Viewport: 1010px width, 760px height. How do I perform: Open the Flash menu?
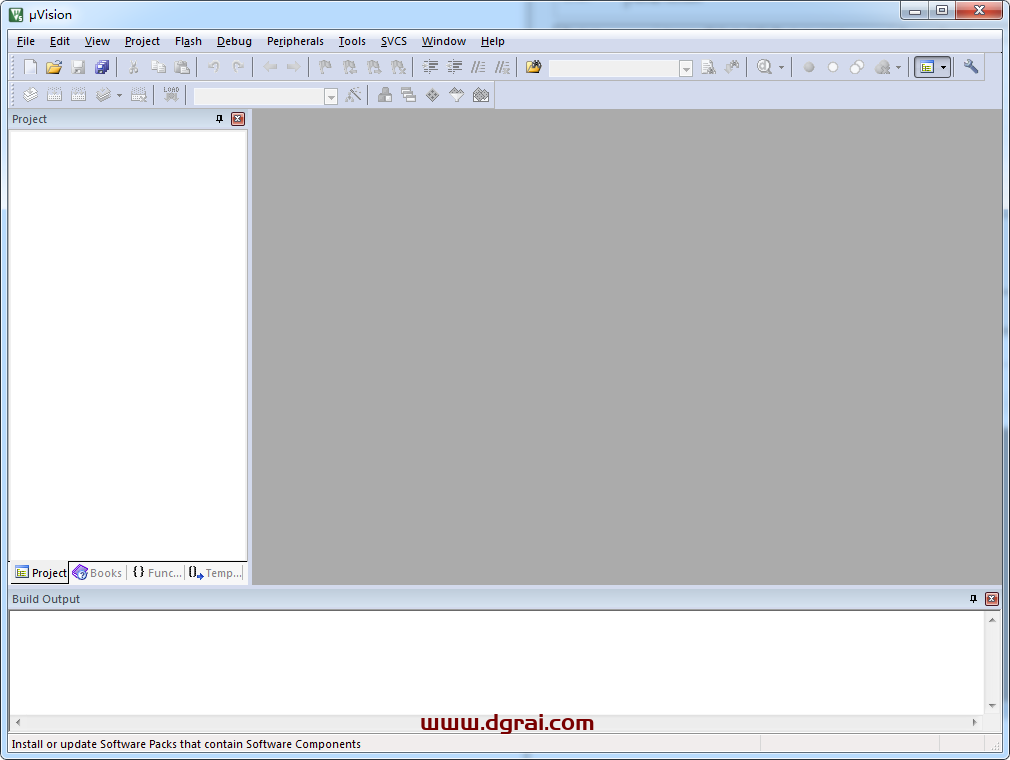pyautogui.click(x=188, y=41)
